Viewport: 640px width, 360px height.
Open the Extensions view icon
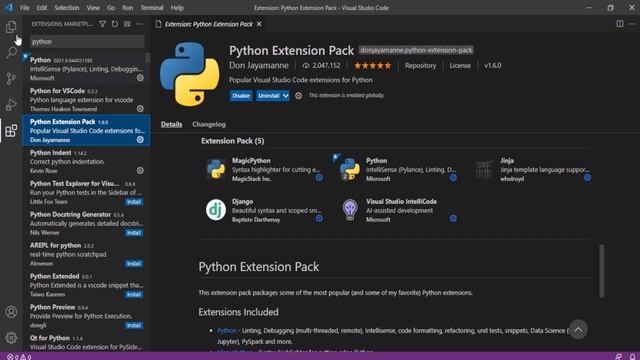[x=11, y=131]
